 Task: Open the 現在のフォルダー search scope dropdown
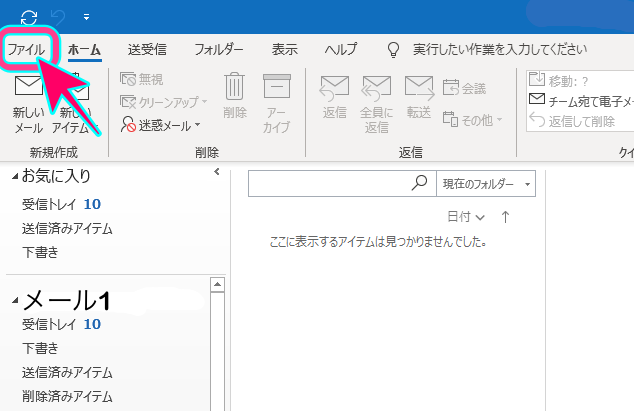pyautogui.click(x=486, y=184)
